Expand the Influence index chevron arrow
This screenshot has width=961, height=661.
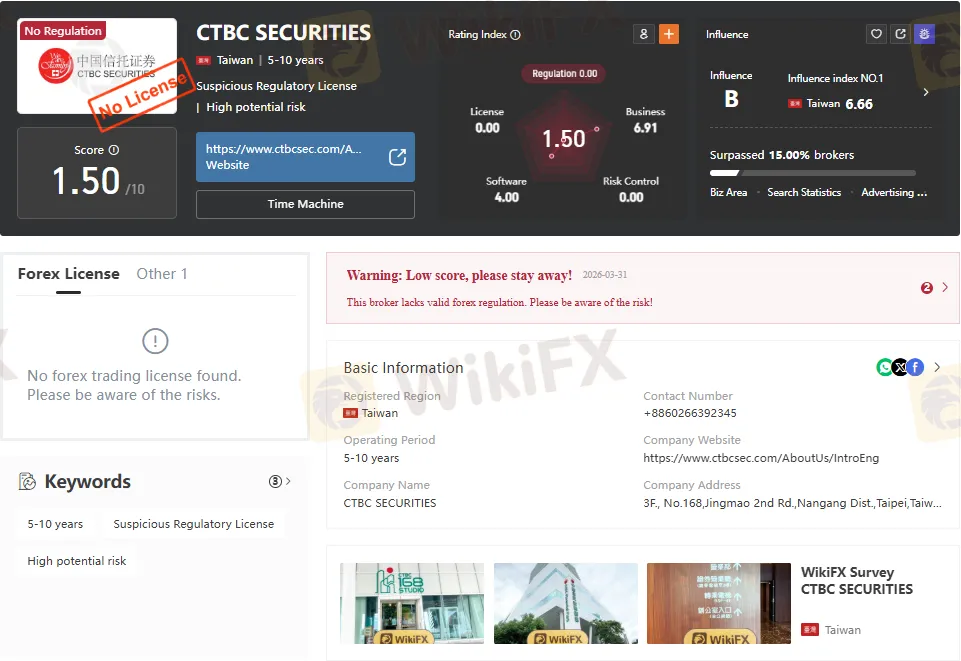point(925,92)
